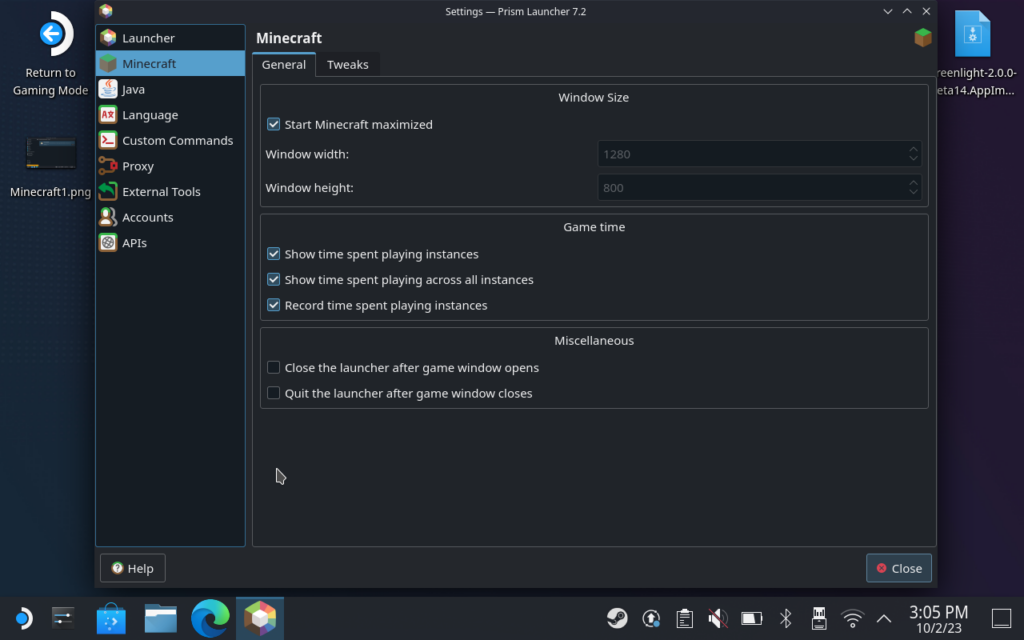Select the Greenlight AppImage file on desktop

click(x=975, y=54)
